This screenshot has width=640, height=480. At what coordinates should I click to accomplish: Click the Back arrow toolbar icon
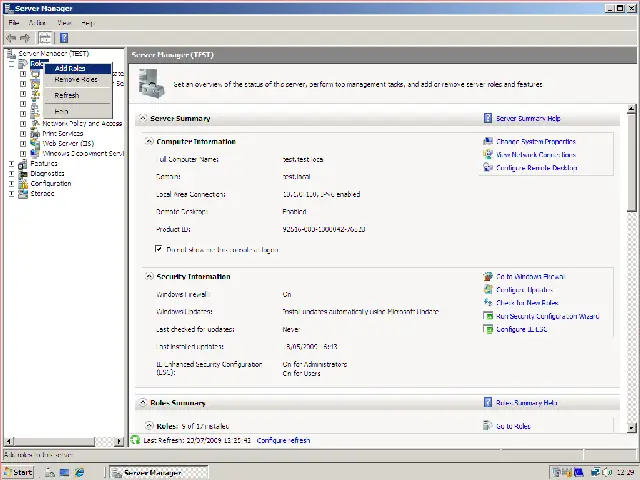[x=11, y=38]
